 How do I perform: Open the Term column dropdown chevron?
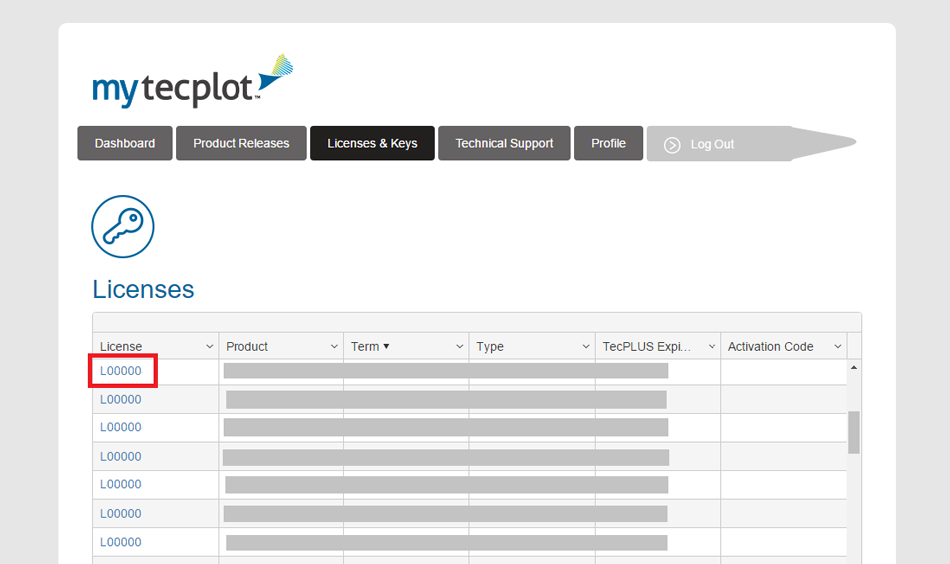coord(459,347)
